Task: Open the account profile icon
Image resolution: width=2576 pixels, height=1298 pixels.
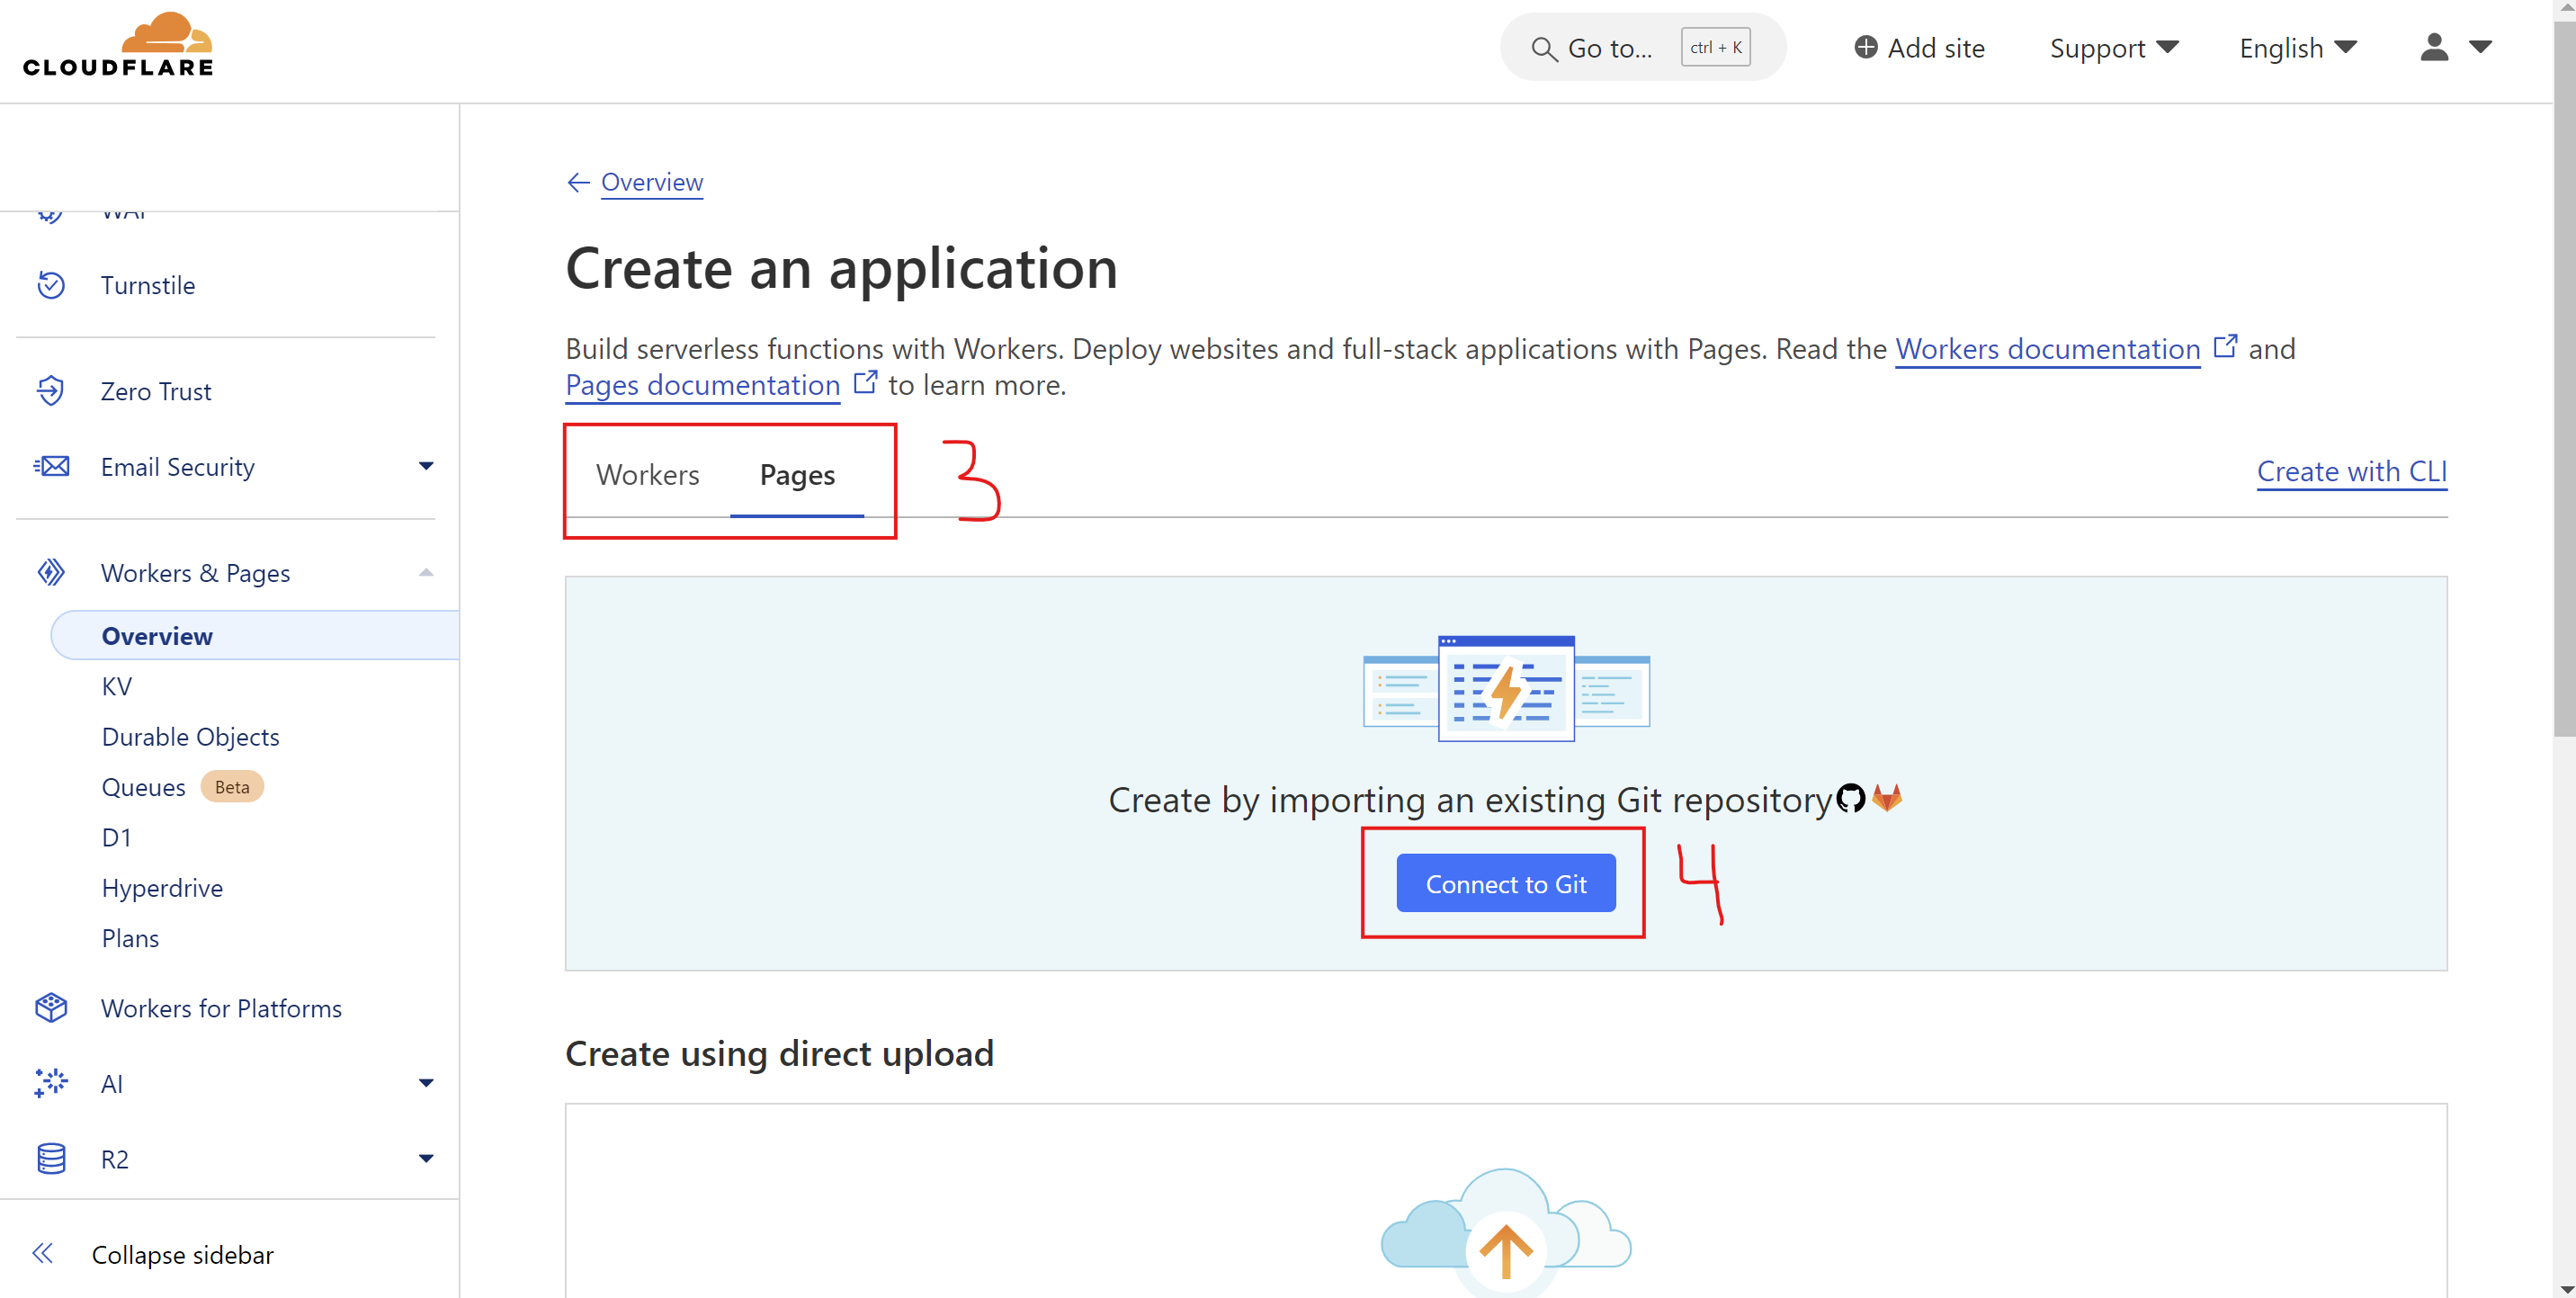Action: 2433,47
